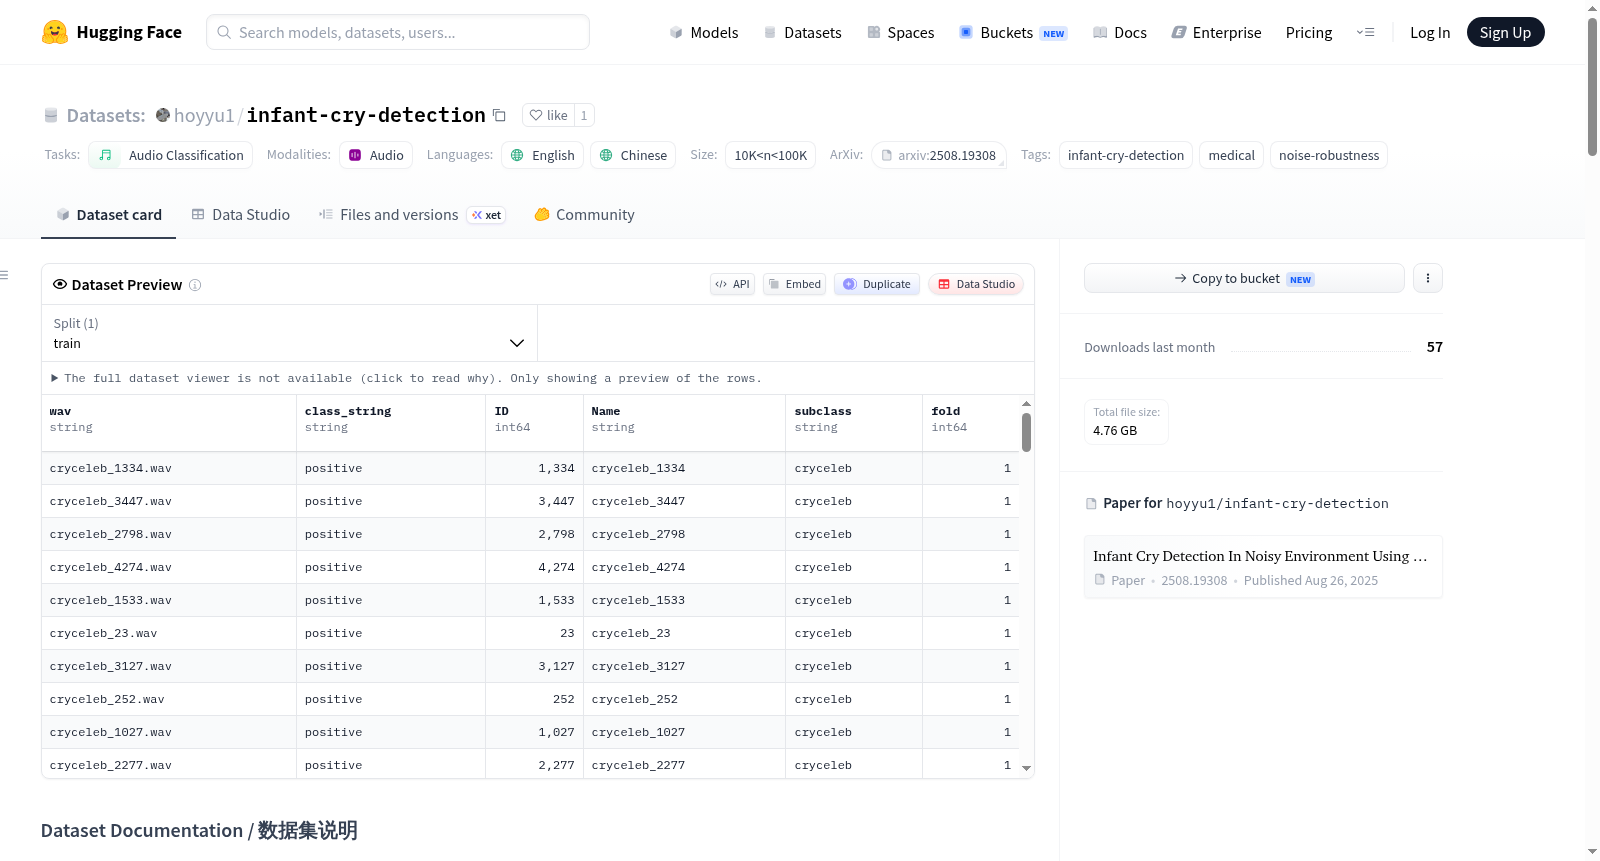
Task: Select the cryceleb_1533.wav cell
Action: tap(169, 600)
